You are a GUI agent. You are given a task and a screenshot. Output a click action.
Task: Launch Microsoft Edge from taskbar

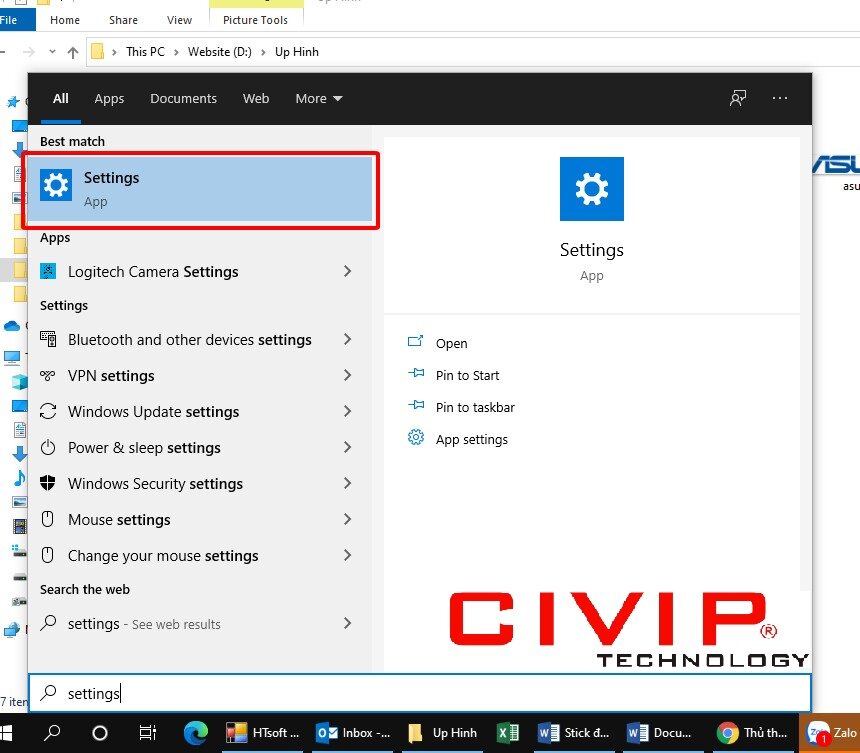click(x=195, y=733)
